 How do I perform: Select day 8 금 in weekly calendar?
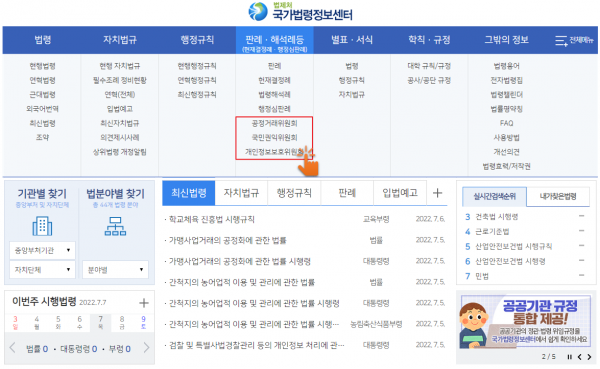point(122,322)
